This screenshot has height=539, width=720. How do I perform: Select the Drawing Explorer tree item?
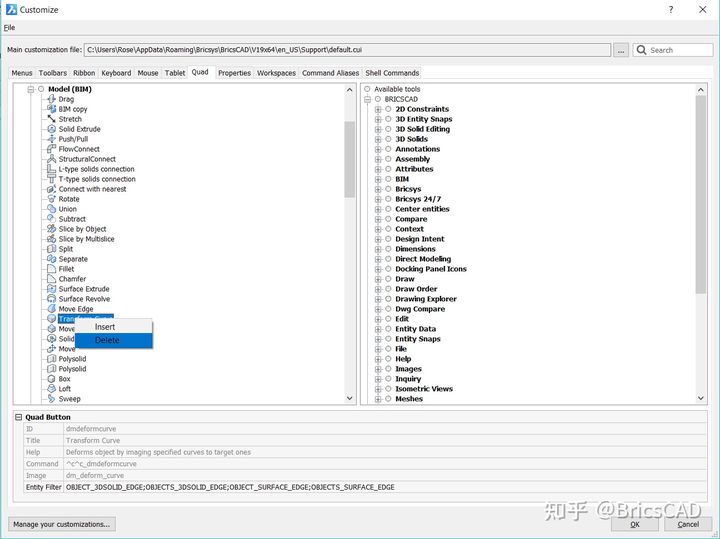pyautogui.click(x=426, y=299)
